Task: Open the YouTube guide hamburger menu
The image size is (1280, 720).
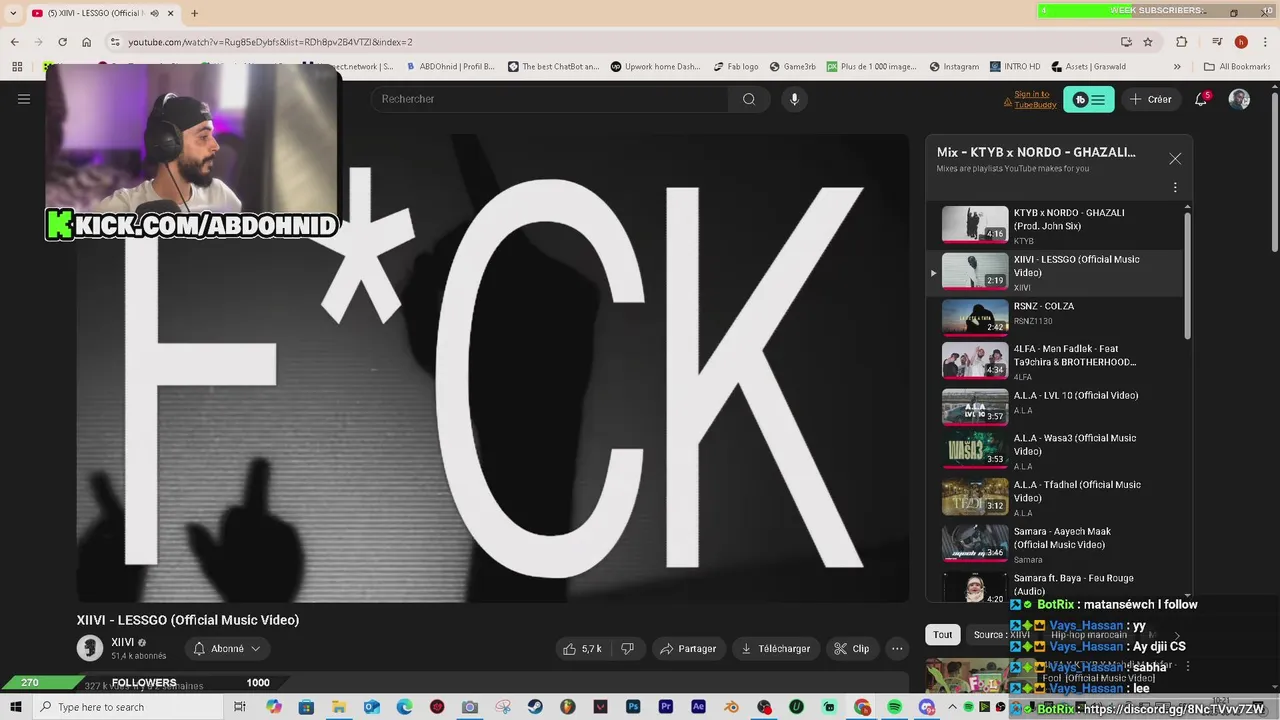Action: pyautogui.click(x=24, y=99)
